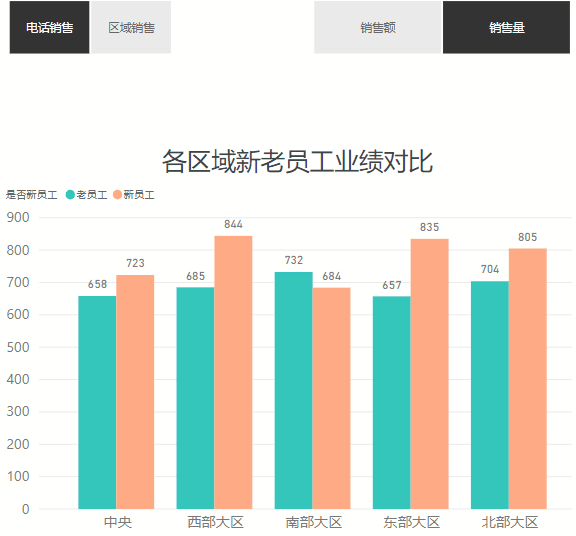The width and height of the screenshot is (576, 536).
Task: Select the orange 西部大区 bar labeled 844
Action: pos(233,372)
